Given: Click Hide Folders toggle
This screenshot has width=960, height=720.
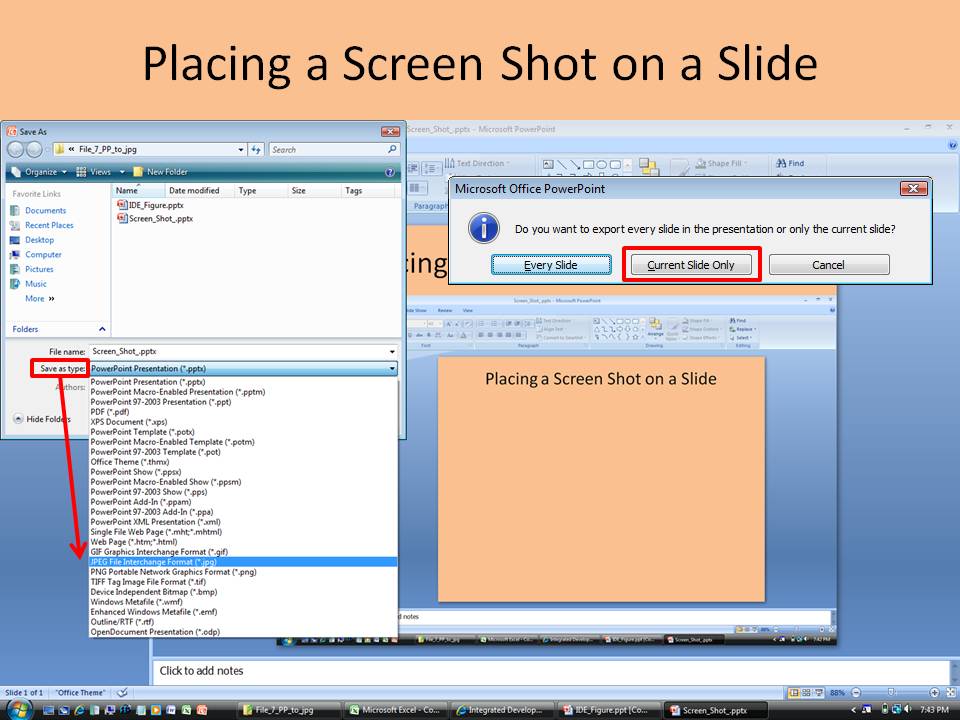Looking at the screenshot, I should pyautogui.click(x=42, y=419).
